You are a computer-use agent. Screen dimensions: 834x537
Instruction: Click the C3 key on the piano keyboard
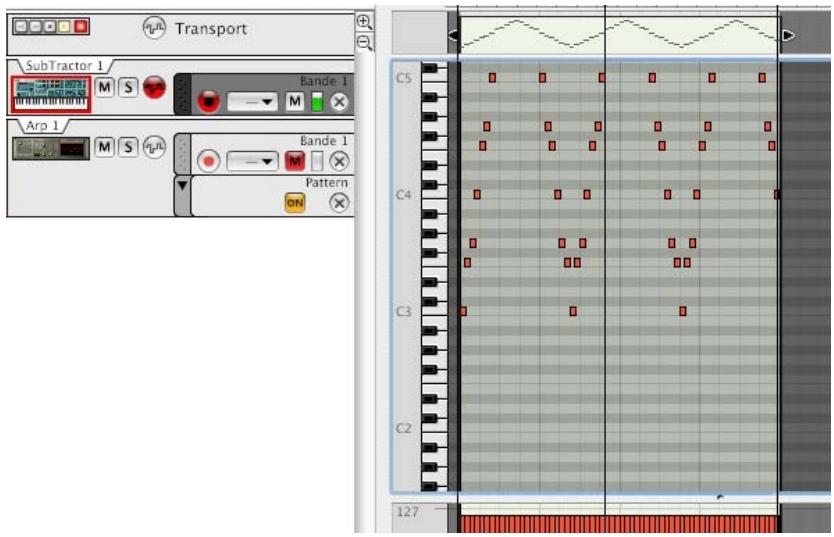coord(435,312)
